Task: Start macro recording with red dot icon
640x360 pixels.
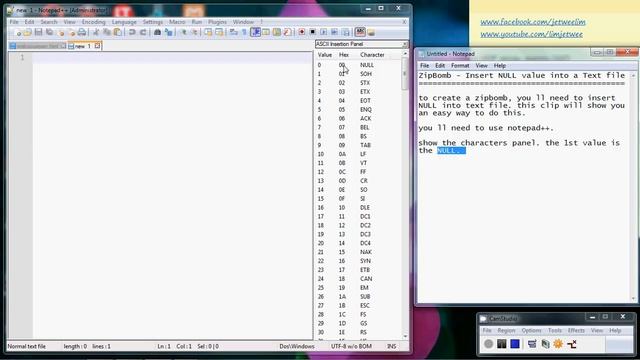Action: coord(302,32)
